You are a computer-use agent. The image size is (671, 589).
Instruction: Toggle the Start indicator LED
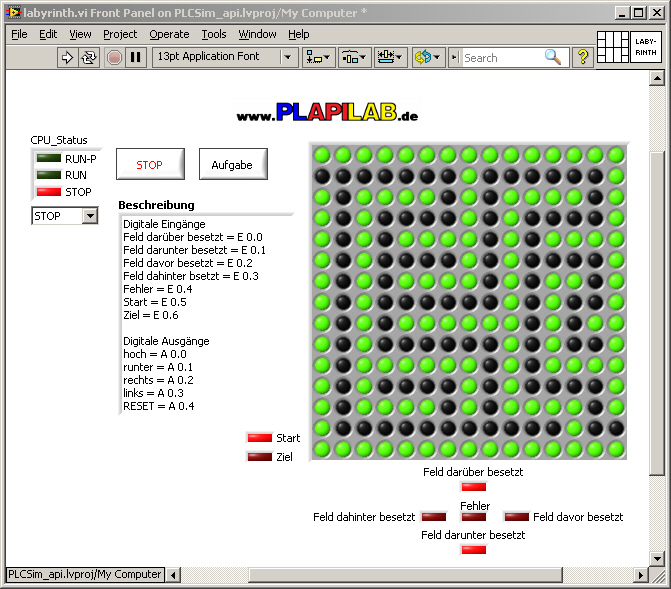point(260,438)
